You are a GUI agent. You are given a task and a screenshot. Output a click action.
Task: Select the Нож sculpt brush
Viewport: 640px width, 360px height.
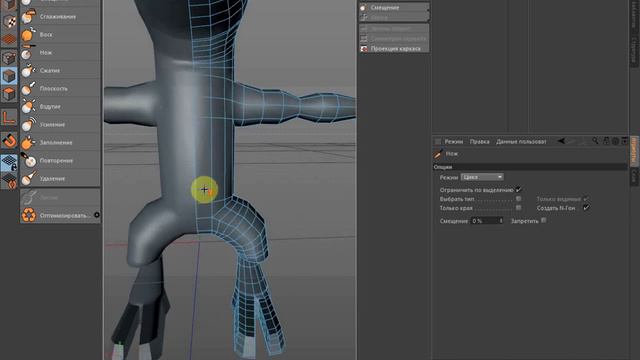60,53
